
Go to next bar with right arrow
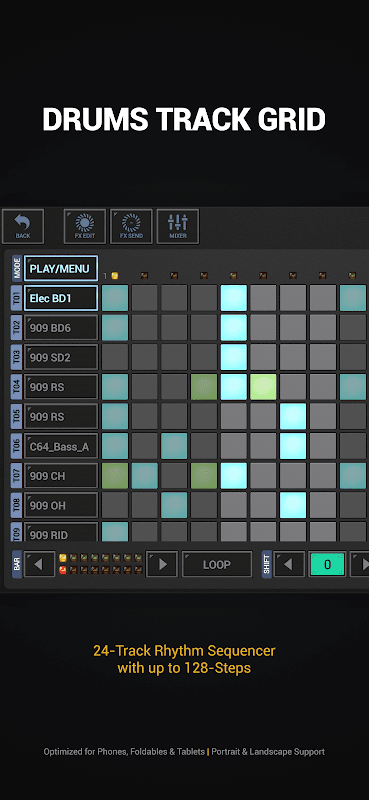[x=162, y=564]
